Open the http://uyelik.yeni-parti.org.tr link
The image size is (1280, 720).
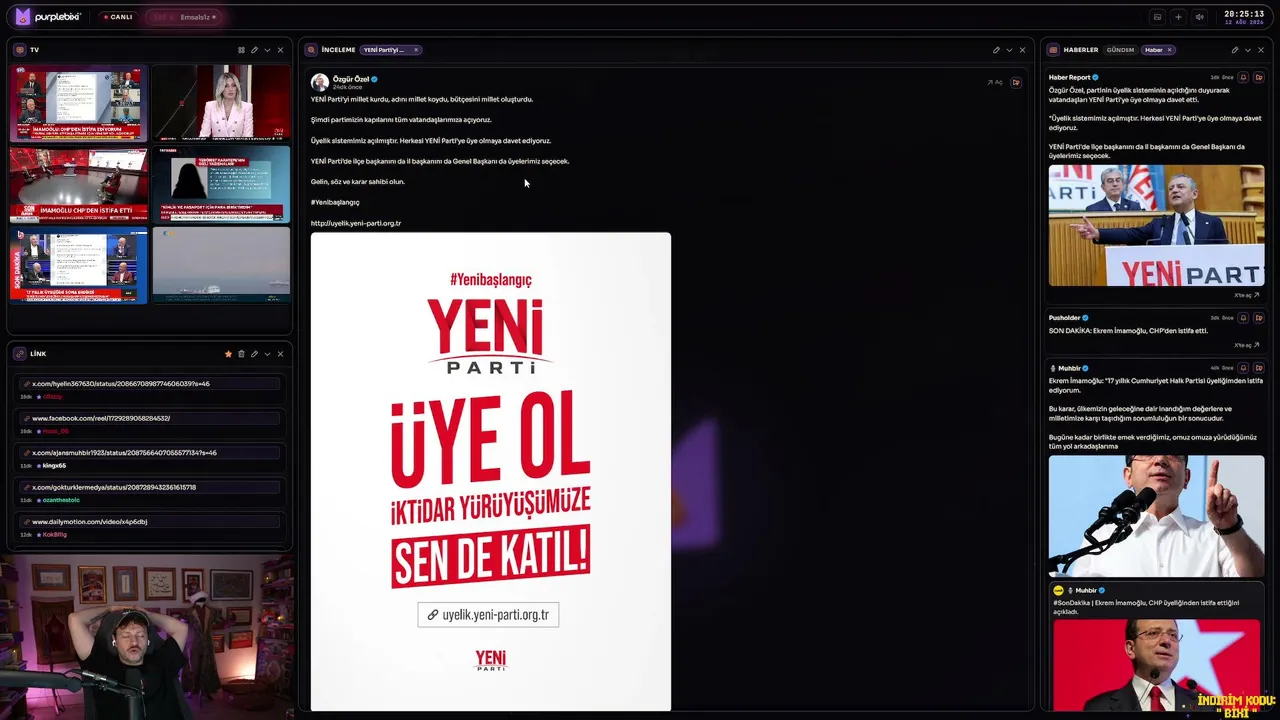(356, 223)
